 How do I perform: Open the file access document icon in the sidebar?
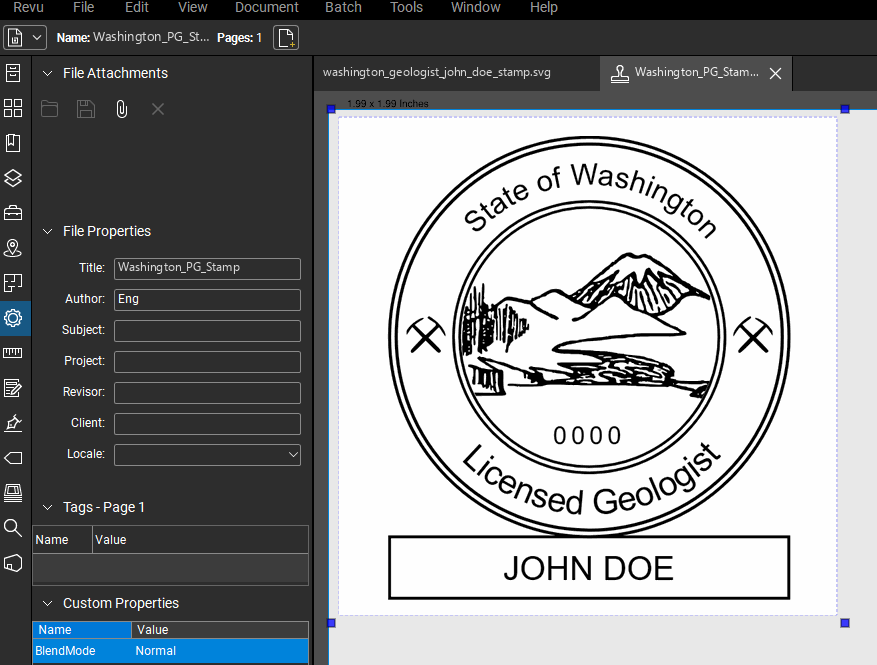click(x=13, y=73)
